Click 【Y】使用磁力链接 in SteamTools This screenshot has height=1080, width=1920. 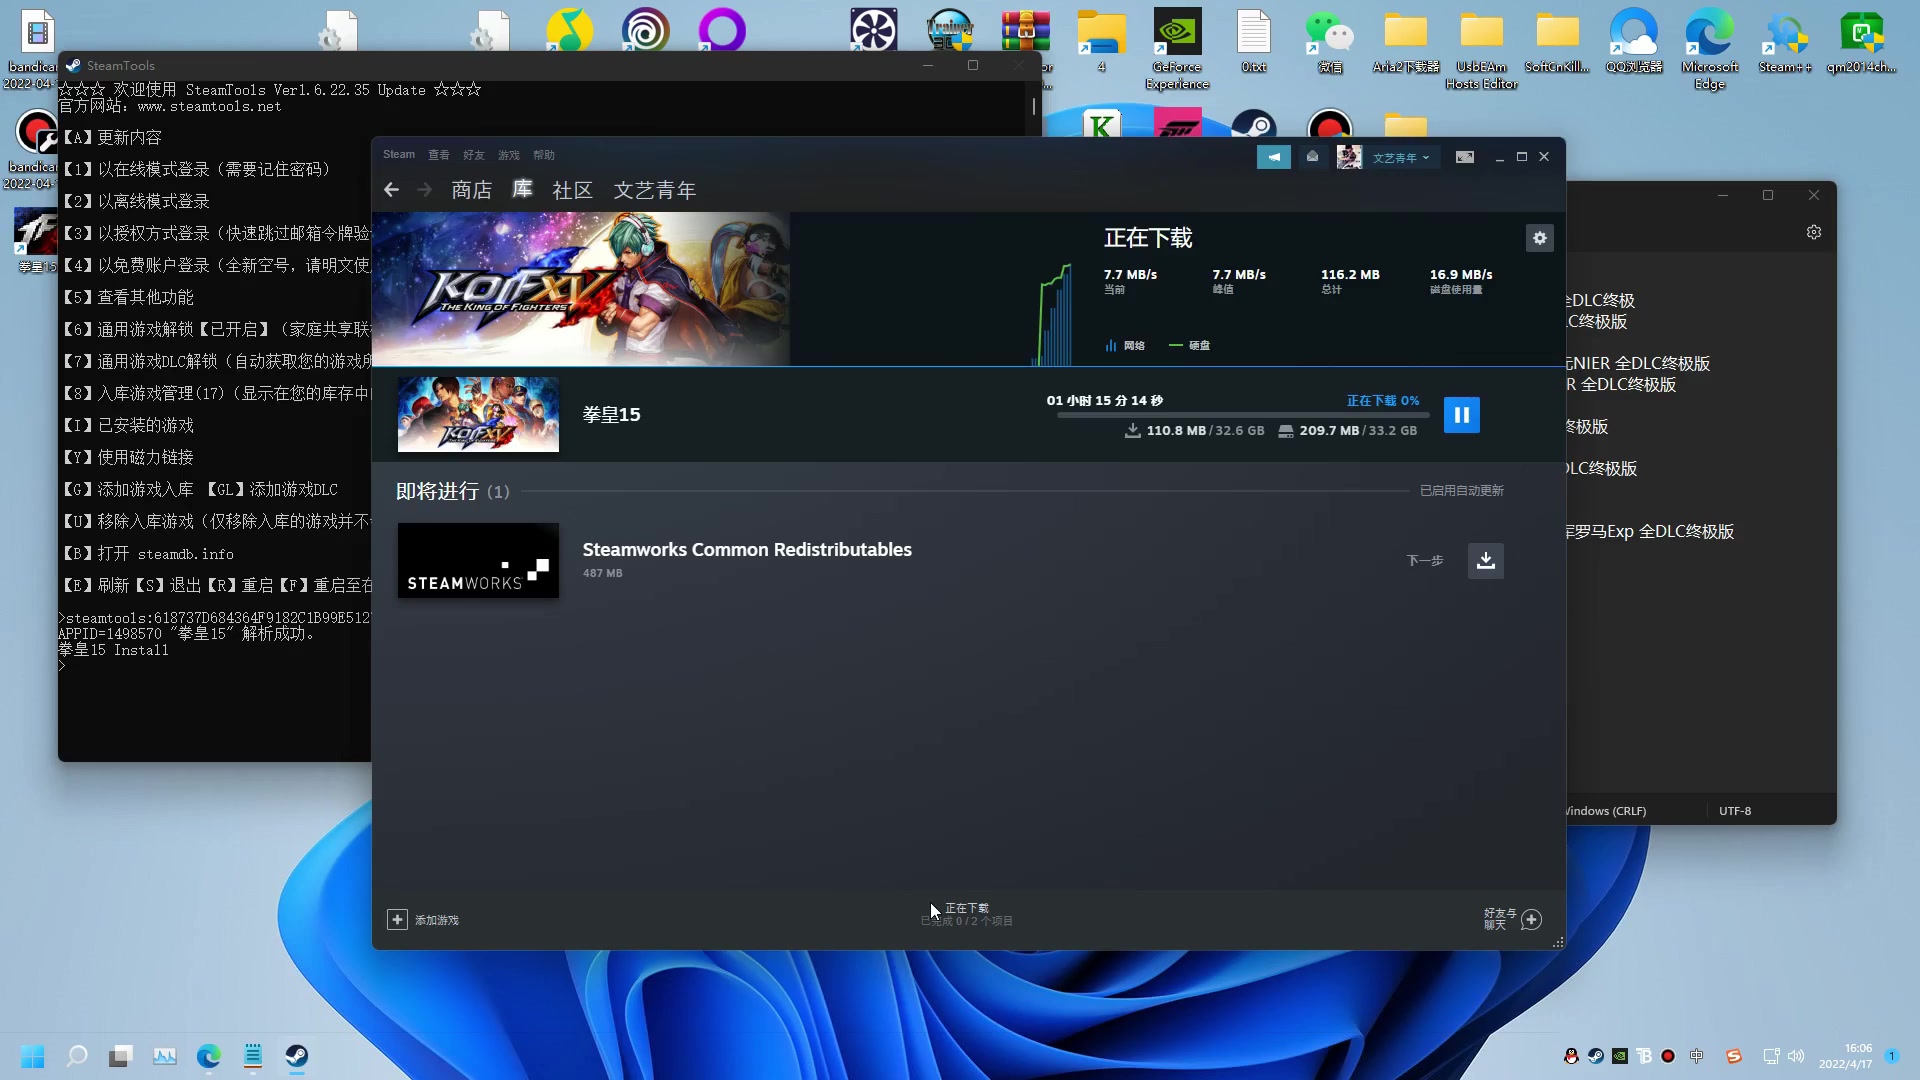click(x=128, y=457)
